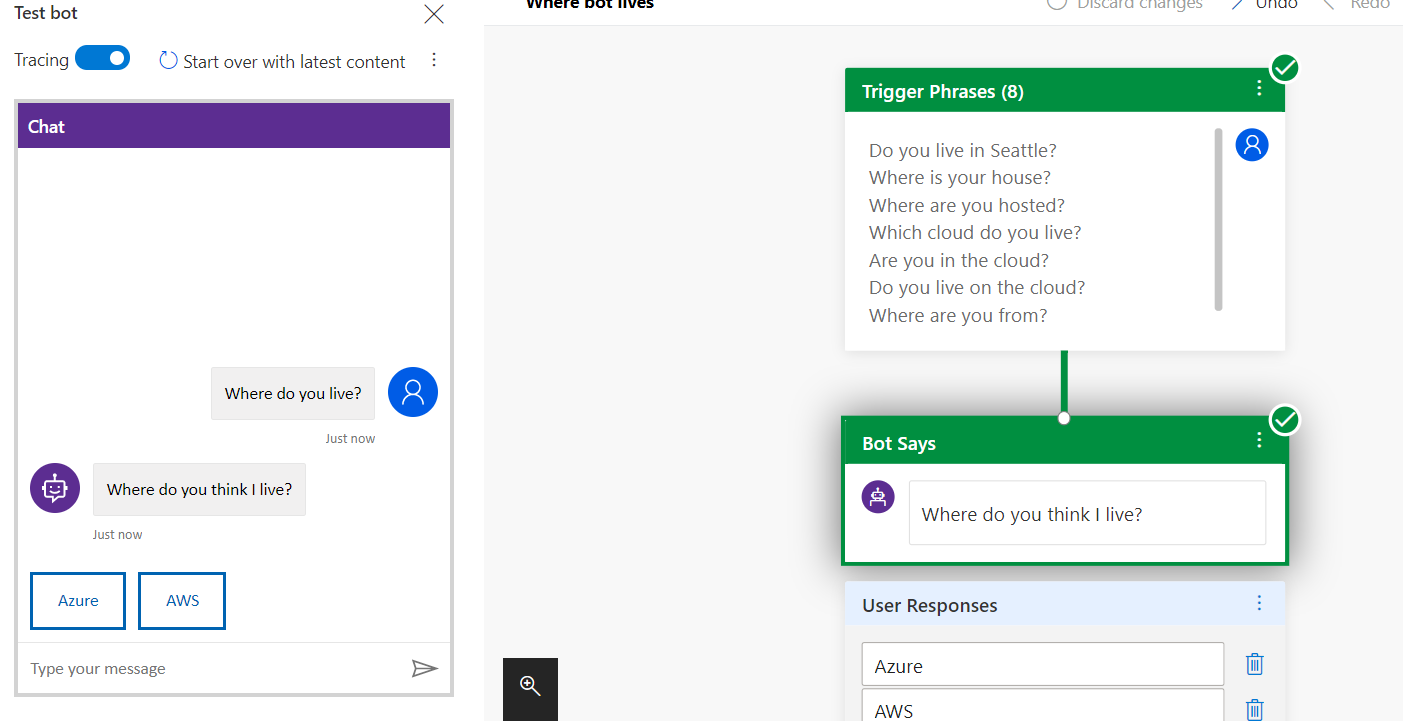Select the phrase Where is your house?
The image size is (1403, 721).
tap(959, 177)
